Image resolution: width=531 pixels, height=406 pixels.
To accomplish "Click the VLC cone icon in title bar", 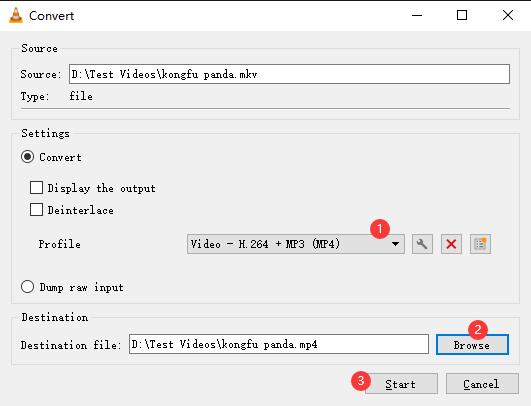I will click(16, 16).
